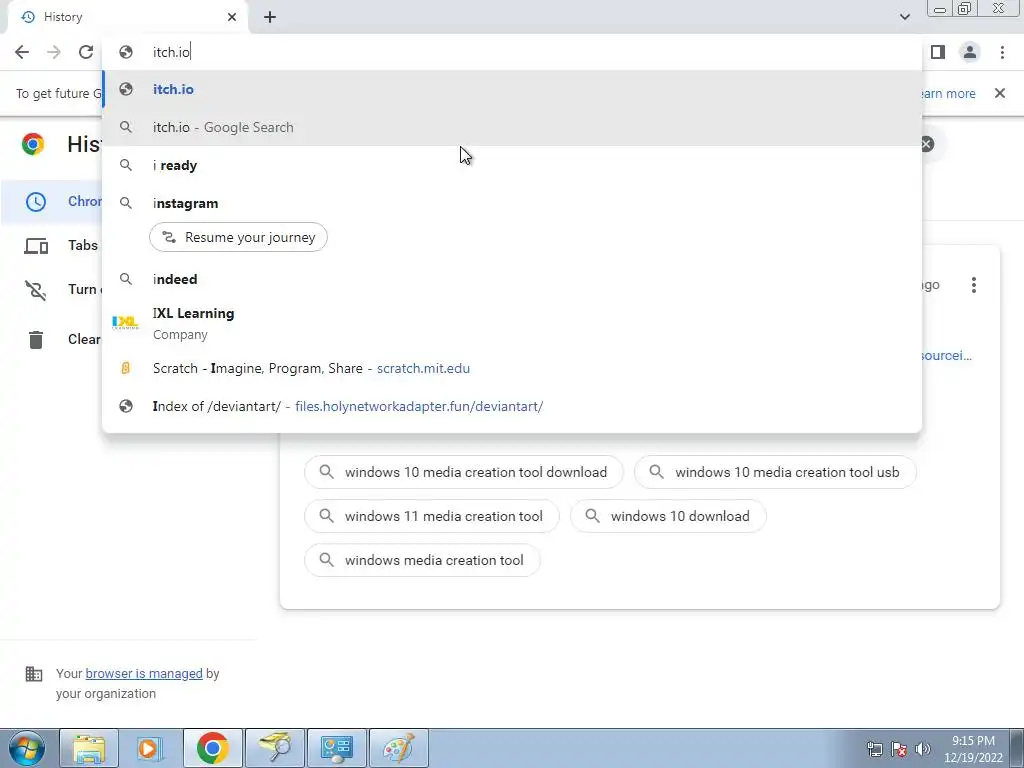Click the managed organization building icon

pos(34,673)
